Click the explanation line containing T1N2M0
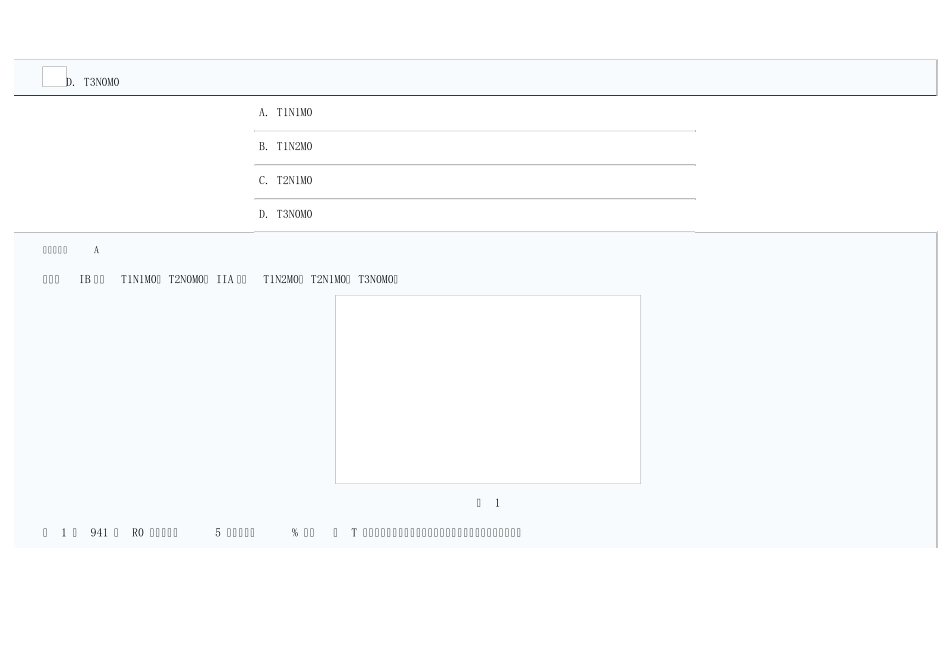Screen dimensions: 950x672 (220, 279)
